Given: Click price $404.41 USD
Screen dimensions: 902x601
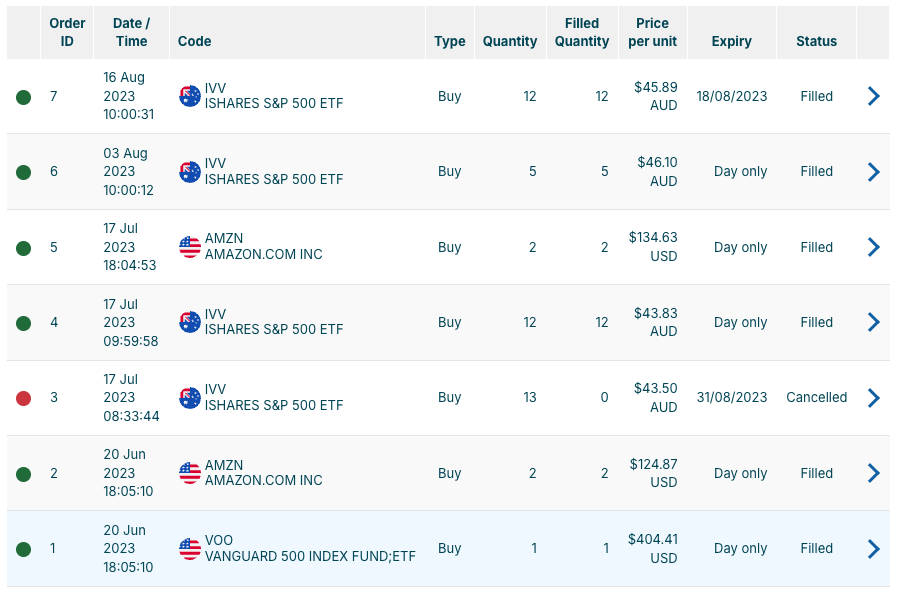Looking at the screenshot, I should (653, 549).
